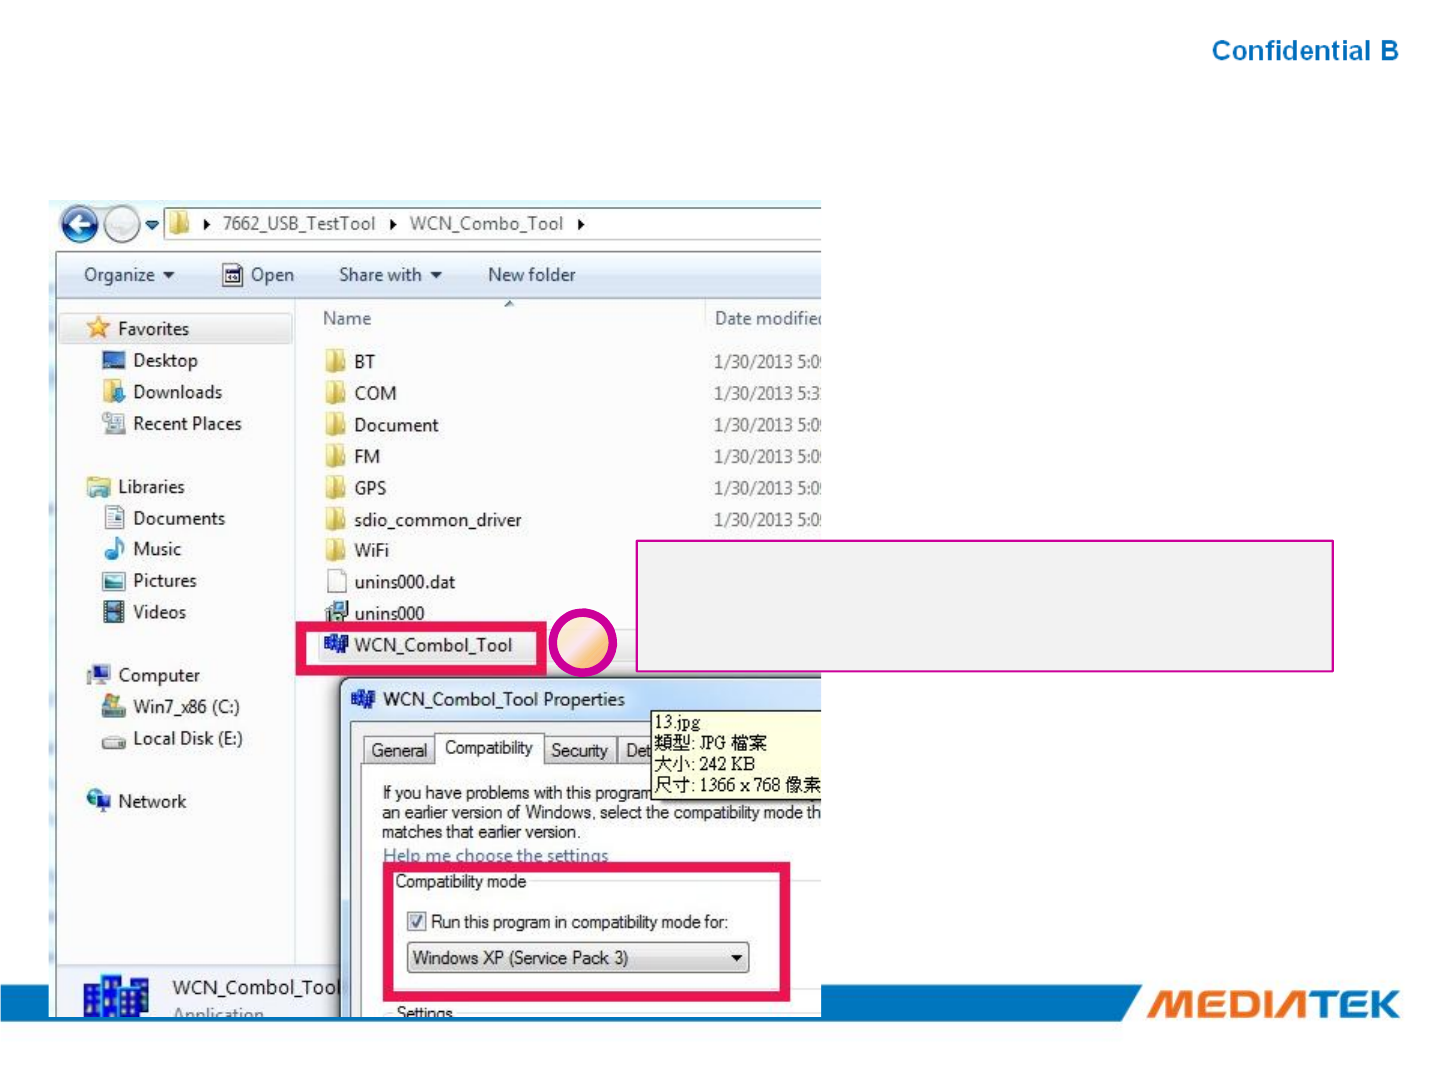Viewport: 1441px width, 1081px height.
Task: Open the Documents library
Action: tap(165, 518)
